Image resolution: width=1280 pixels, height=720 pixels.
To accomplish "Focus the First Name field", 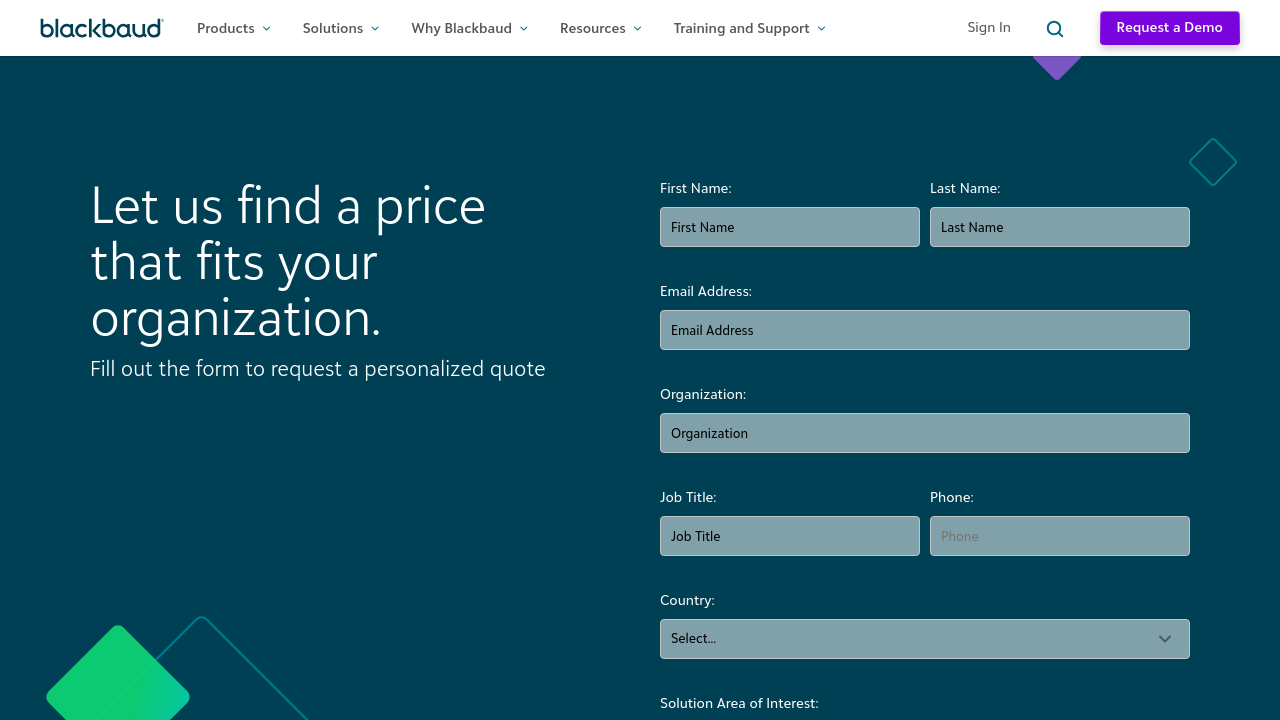I will 789,227.
